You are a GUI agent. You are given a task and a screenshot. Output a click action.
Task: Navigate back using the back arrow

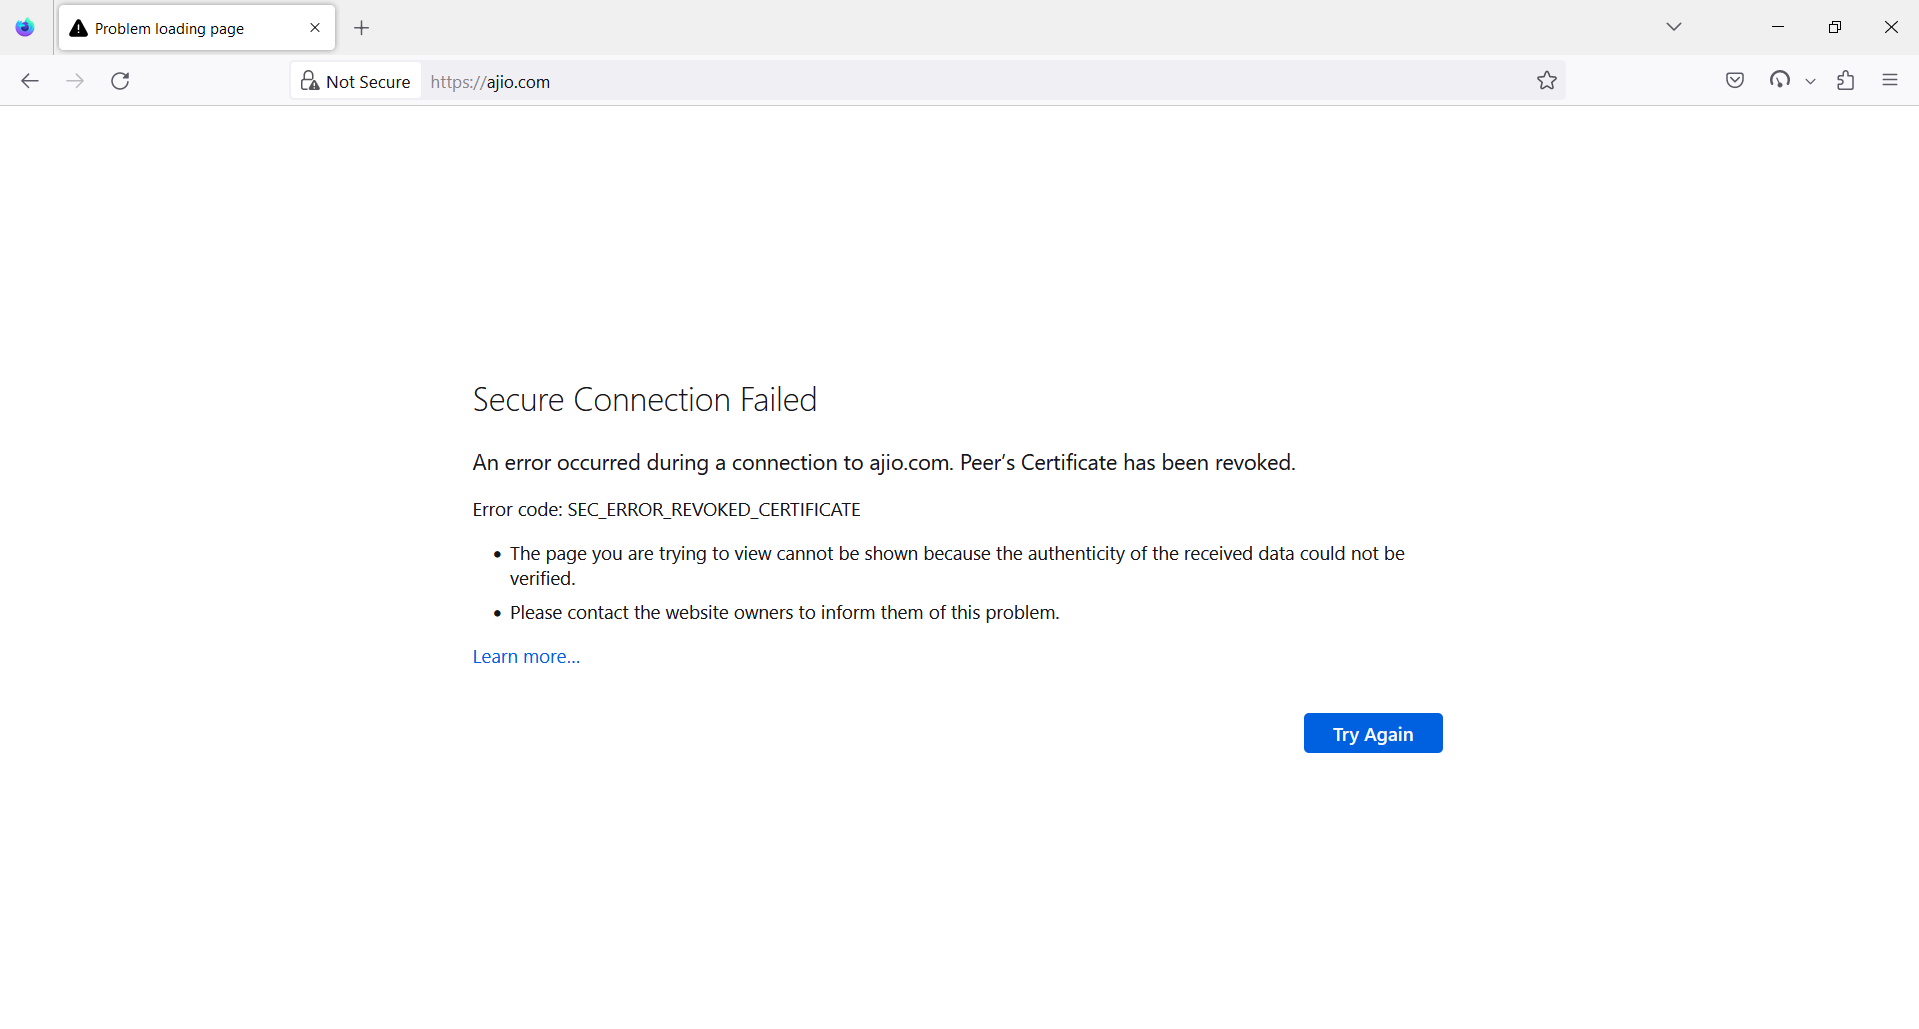[x=30, y=81]
